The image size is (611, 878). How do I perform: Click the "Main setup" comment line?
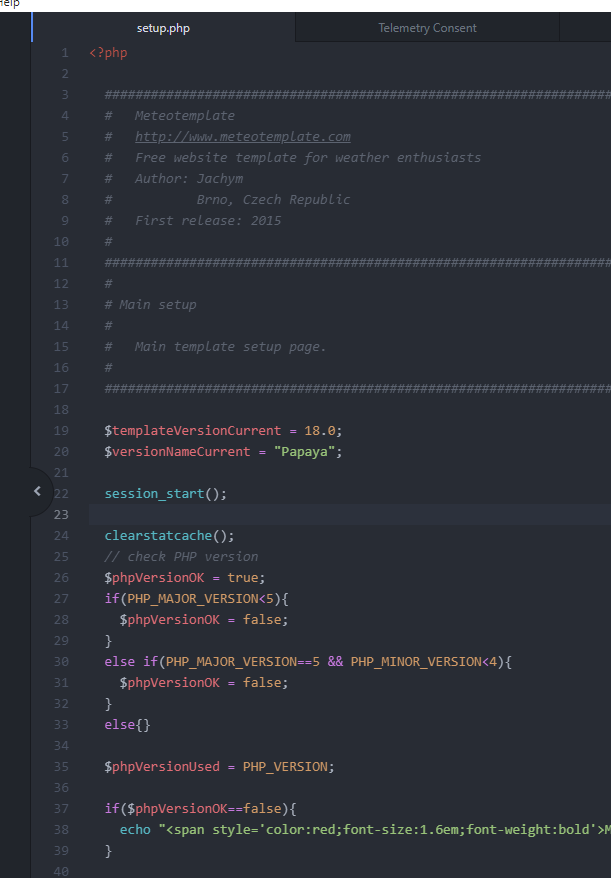157,305
